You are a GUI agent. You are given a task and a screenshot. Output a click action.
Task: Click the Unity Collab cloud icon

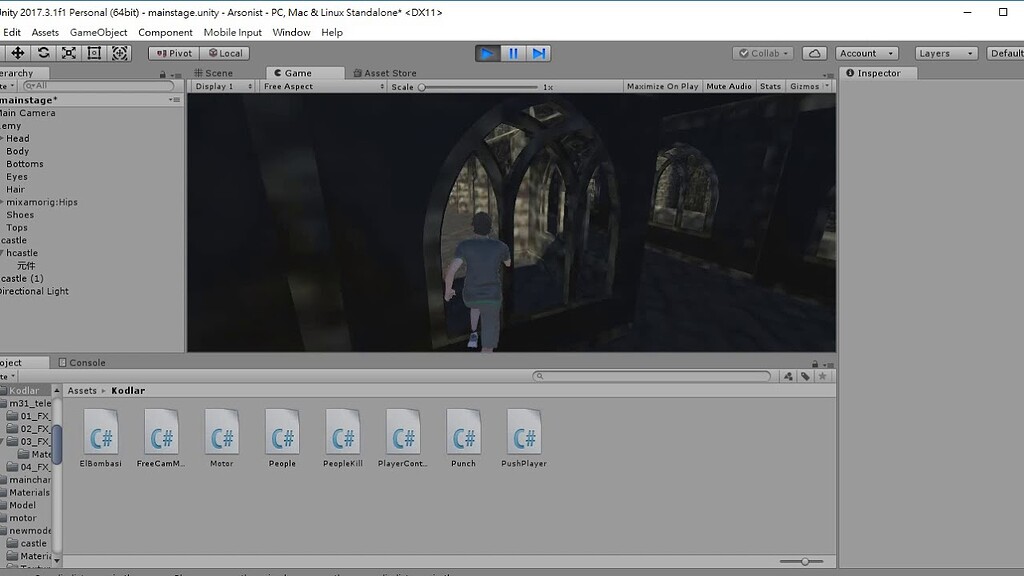[813, 53]
